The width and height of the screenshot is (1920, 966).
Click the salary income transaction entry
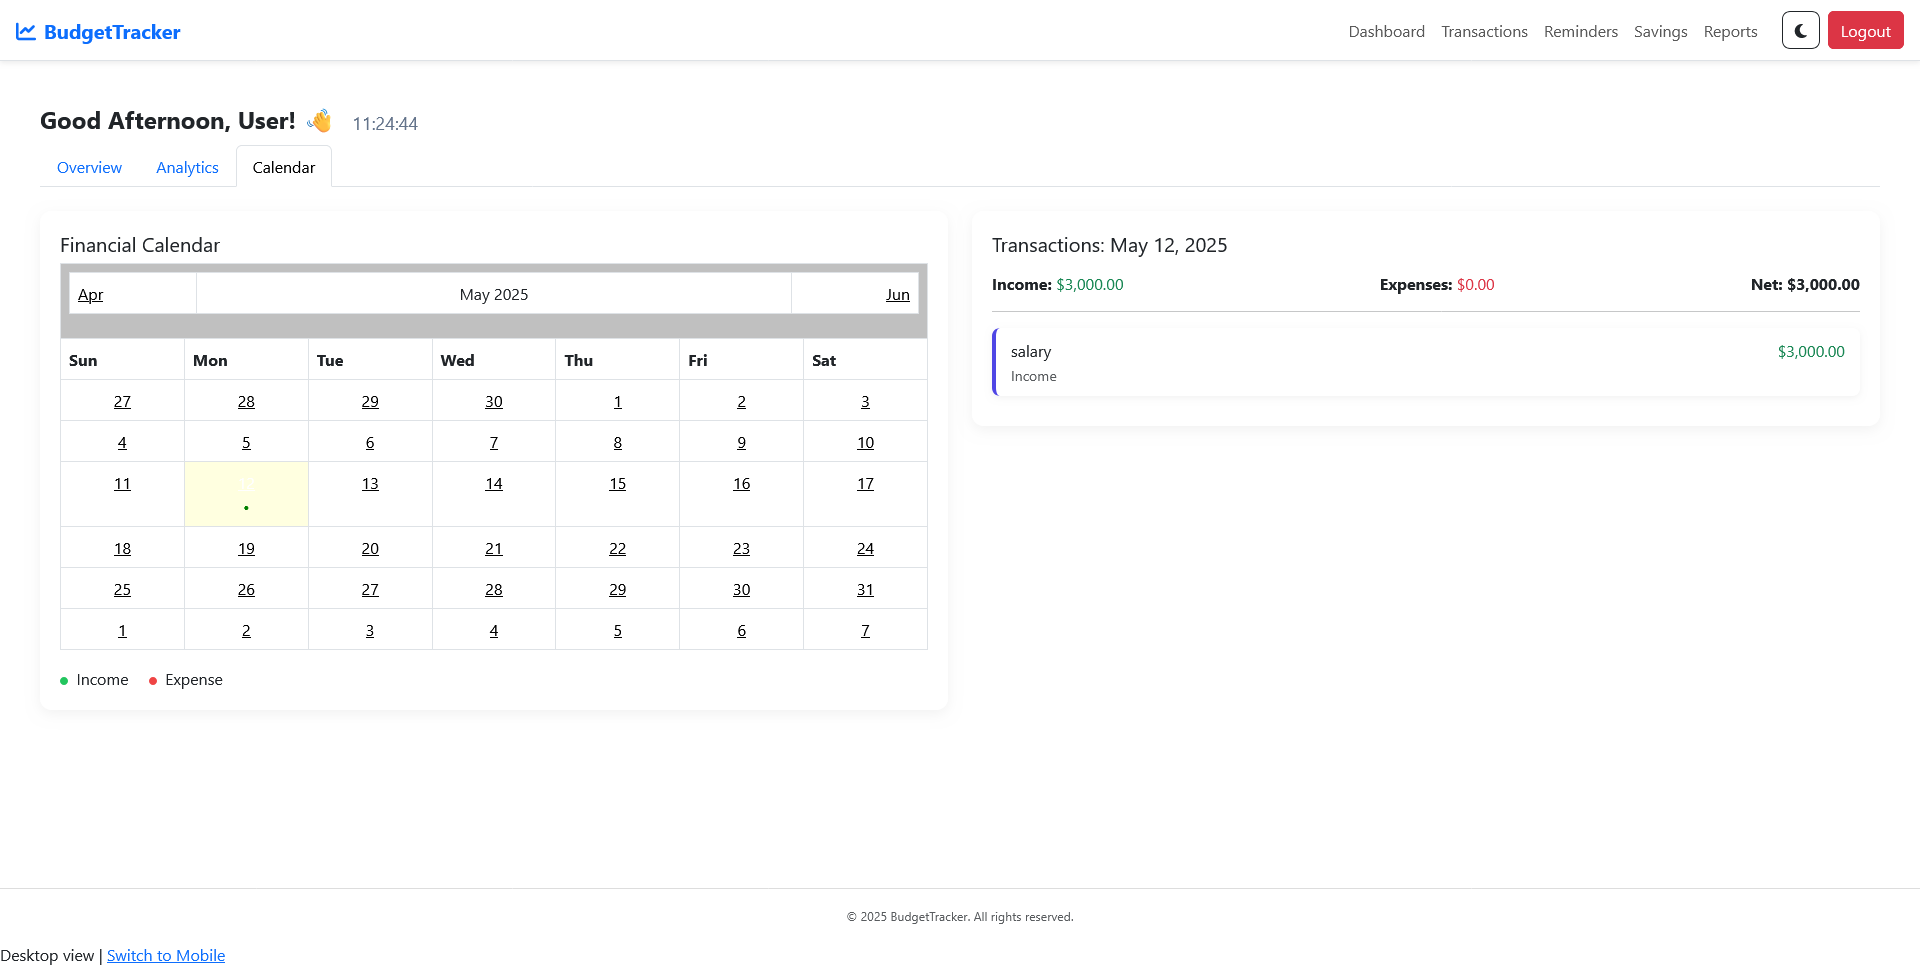(x=1426, y=363)
